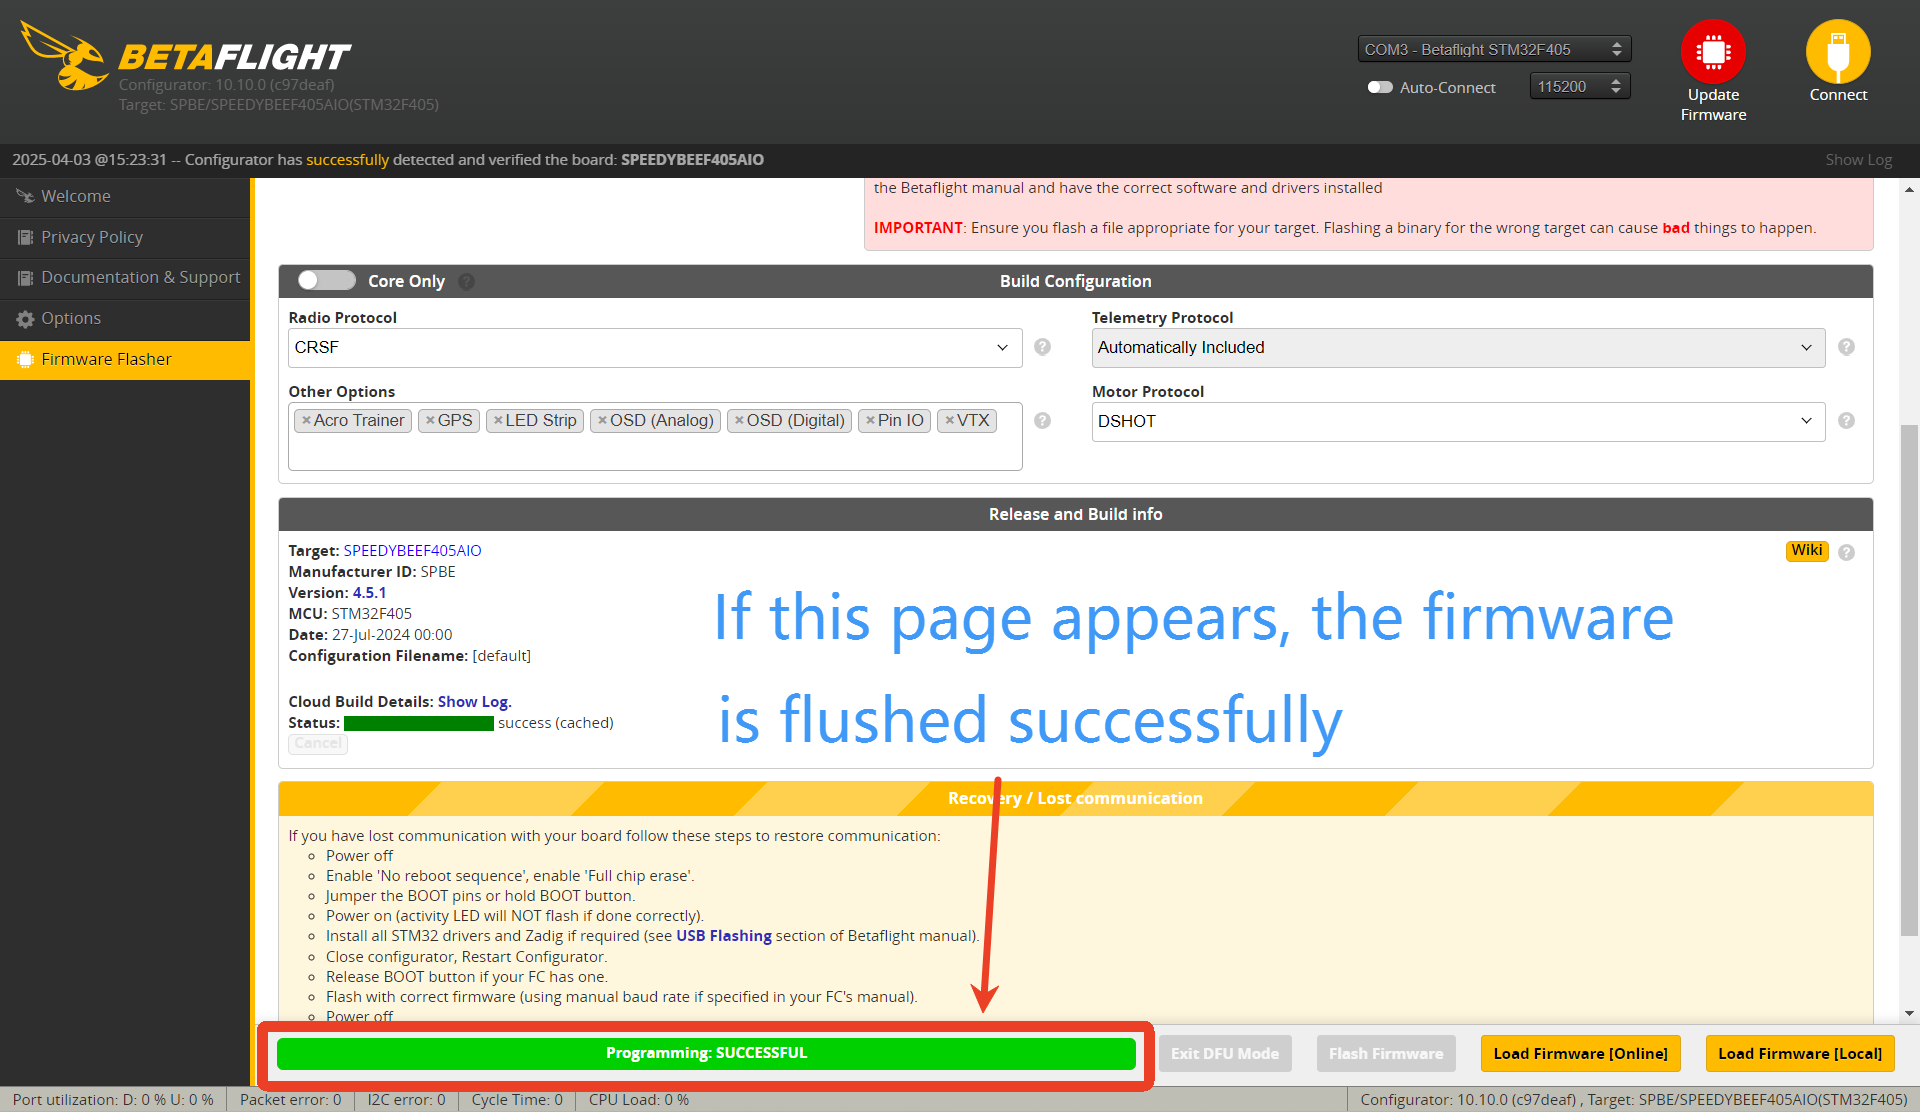The image size is (1920, 1112).
Task: Click the scrollbar up arrow
Action: coord(1909,188)
